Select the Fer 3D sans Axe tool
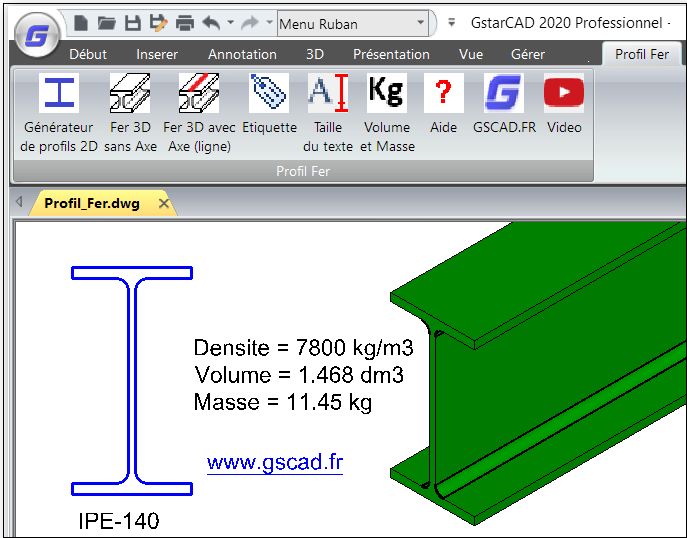687x538 pixels. coord(130,113)
